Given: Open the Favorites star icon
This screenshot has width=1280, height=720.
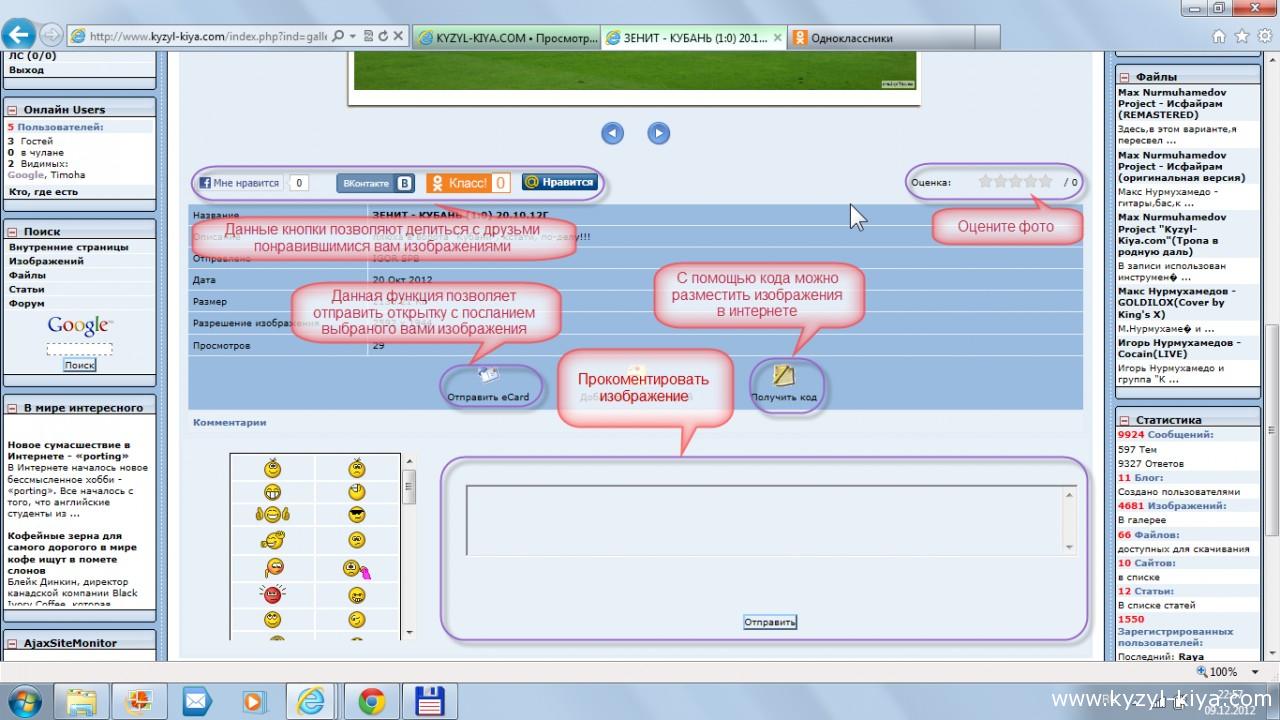Looking at the screenshot, I should pos(1242,36).
